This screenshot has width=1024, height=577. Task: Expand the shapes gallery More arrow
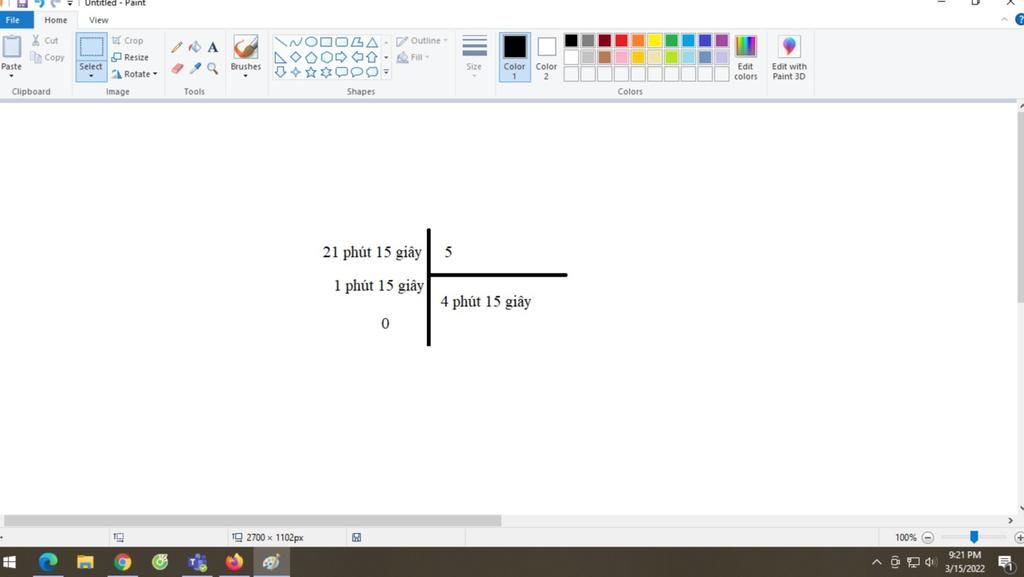coord(386,72)
